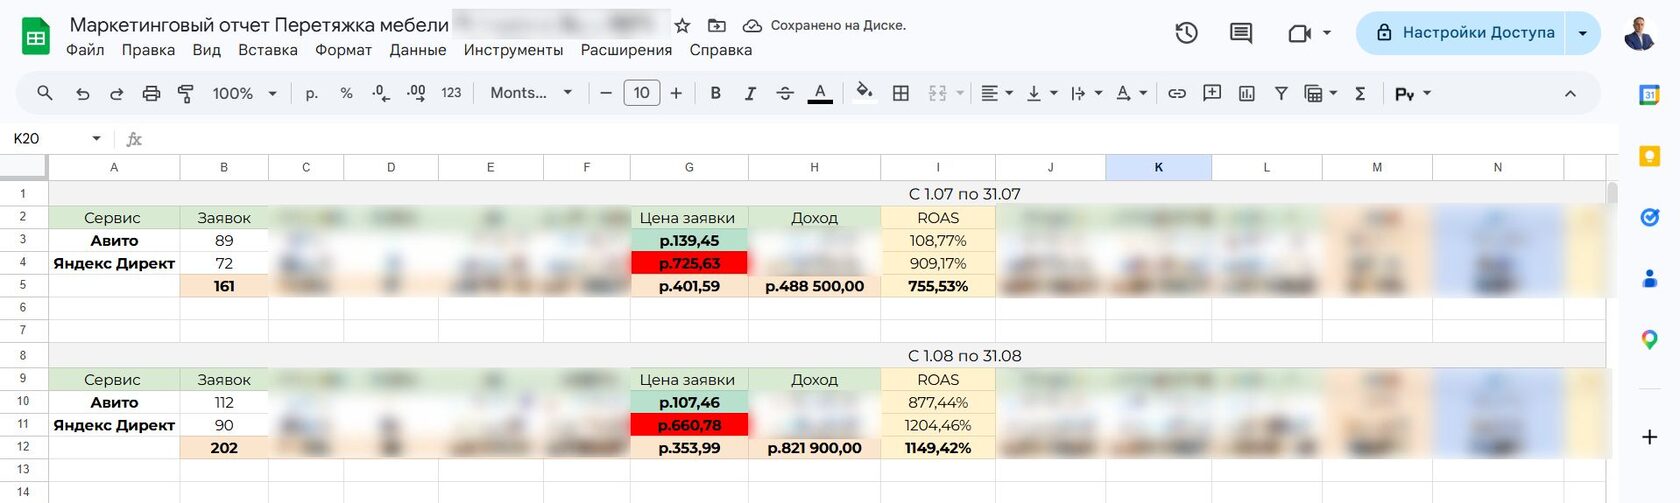
Task: Collapse the menus with chevron
Action: 1570,93
